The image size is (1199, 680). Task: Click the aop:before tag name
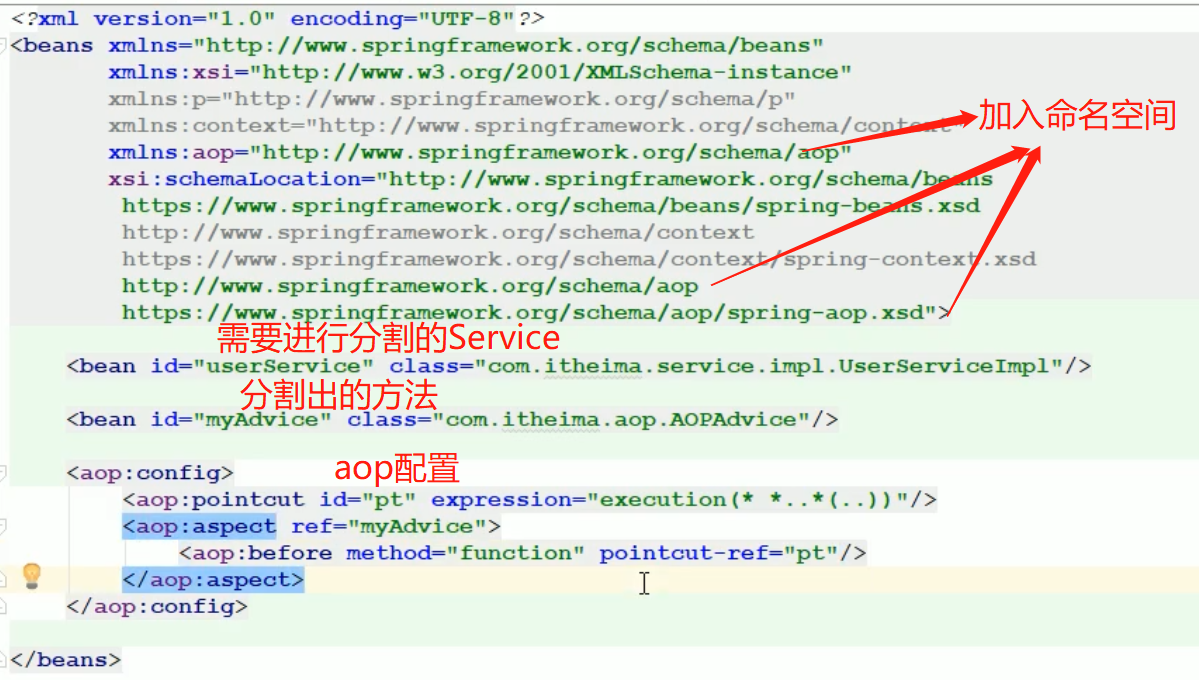262,553
